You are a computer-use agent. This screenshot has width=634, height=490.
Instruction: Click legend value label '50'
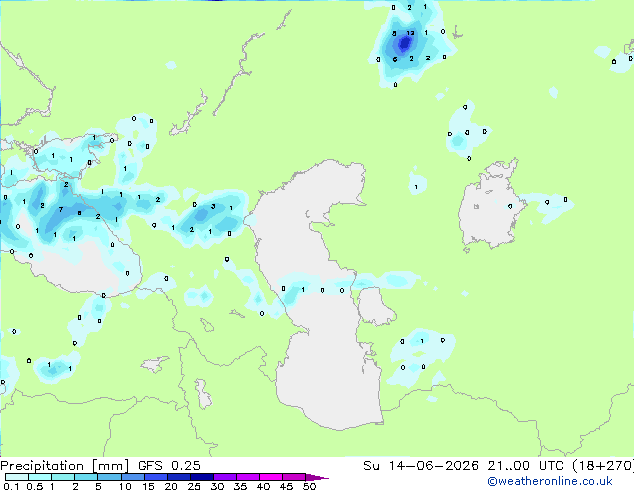[x=309, y=486]
